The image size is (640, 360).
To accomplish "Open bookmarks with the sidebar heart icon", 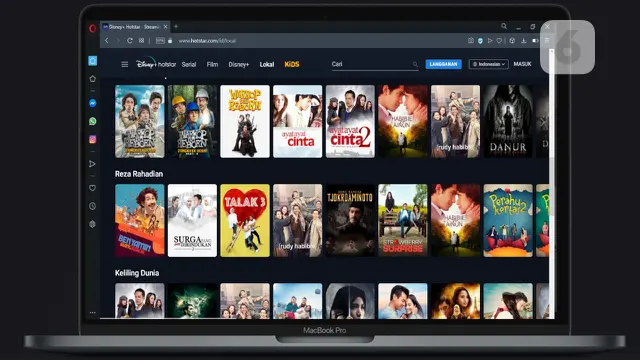I will coord(93,188).
